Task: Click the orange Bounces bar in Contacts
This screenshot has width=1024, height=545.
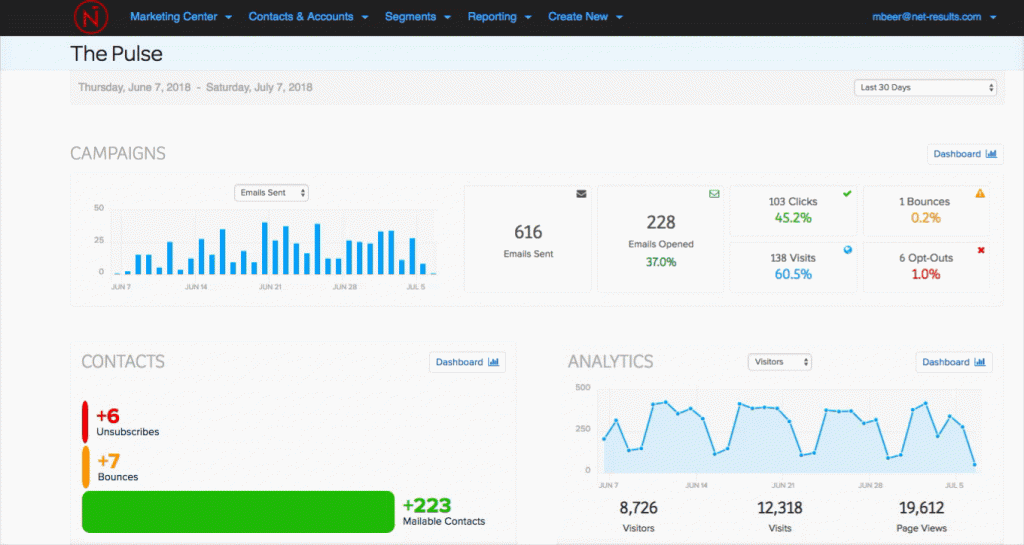Action: (x=86, y=467)
